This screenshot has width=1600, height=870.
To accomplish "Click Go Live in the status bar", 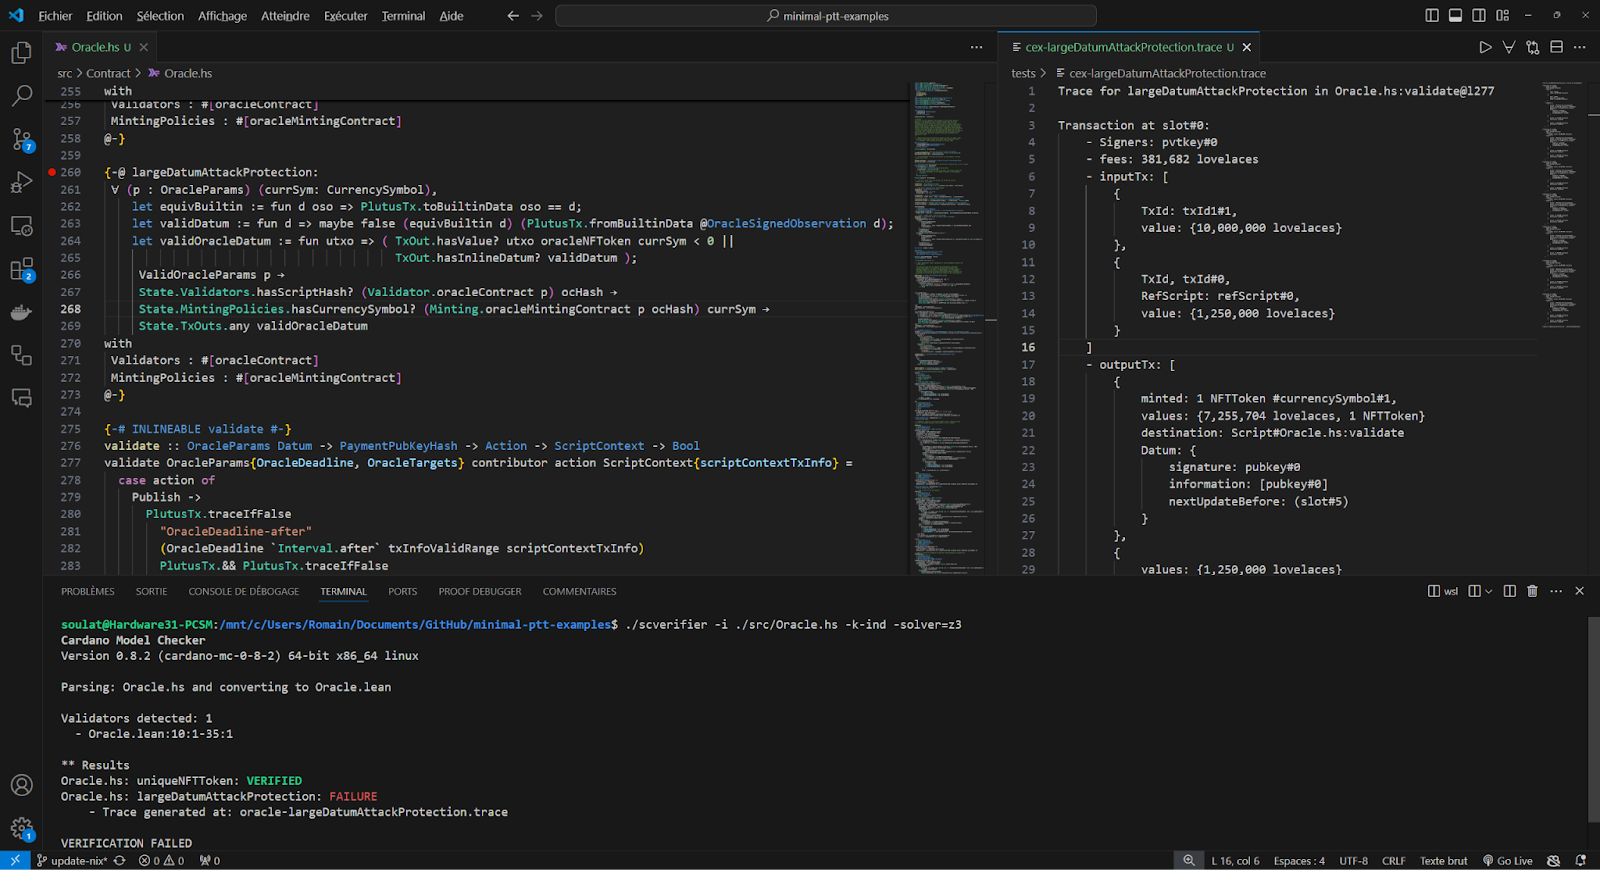I will click(1507, 860).
